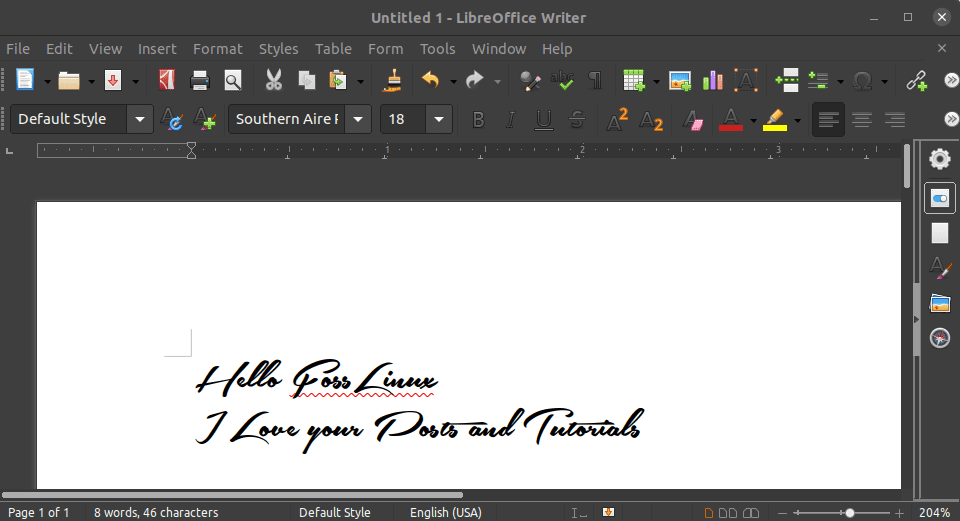Toggle Print Preview magnifier icon

[x=233, y=80]
